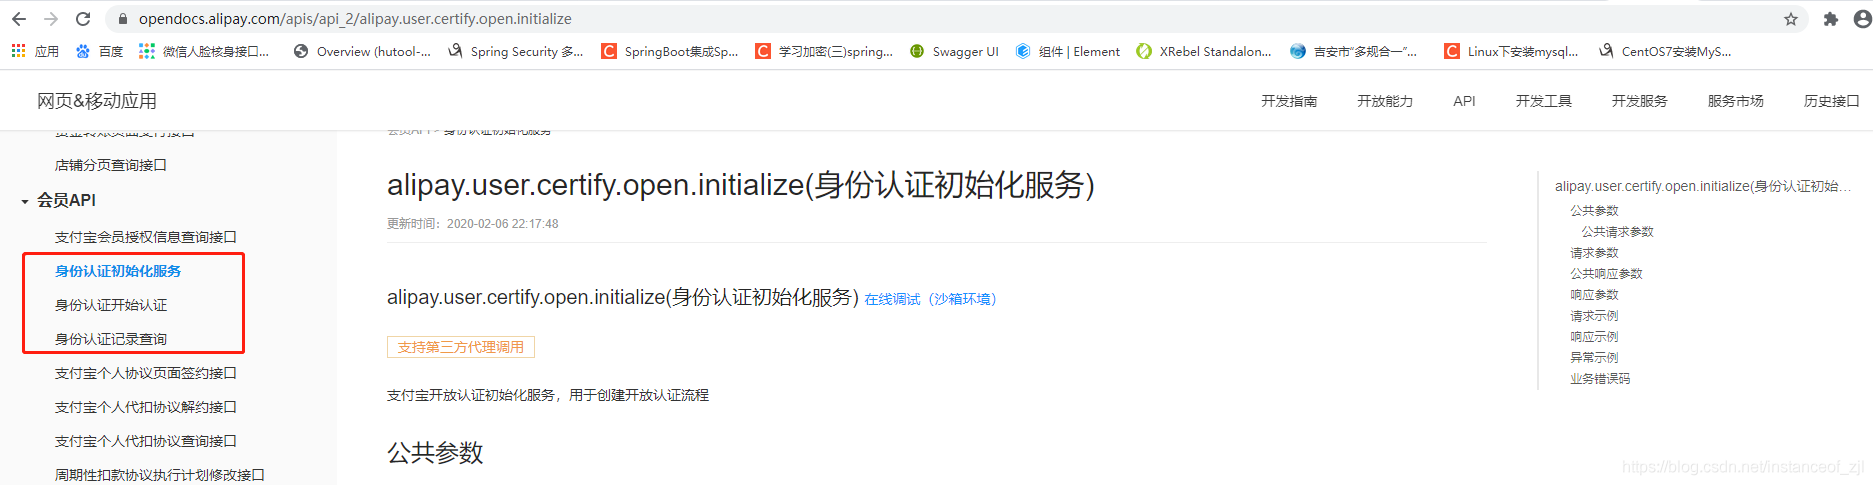Jump to 请求示例 in the outline
Image resolution: width=1873 pixels, height=485 pixels.
pos(1594,316)
